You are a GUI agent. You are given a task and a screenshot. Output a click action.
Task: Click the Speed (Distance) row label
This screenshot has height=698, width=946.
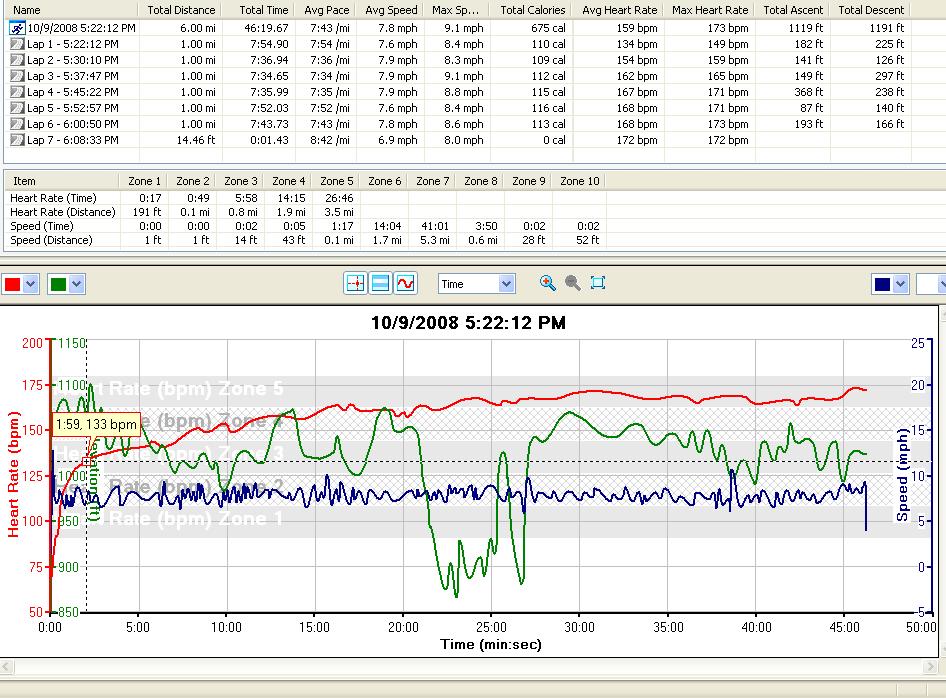51,240
